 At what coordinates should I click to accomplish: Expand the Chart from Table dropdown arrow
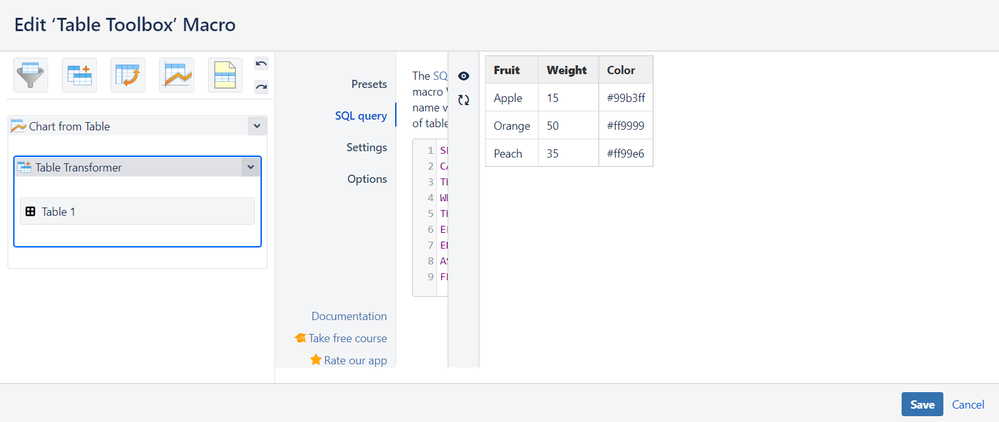(256, 126)
